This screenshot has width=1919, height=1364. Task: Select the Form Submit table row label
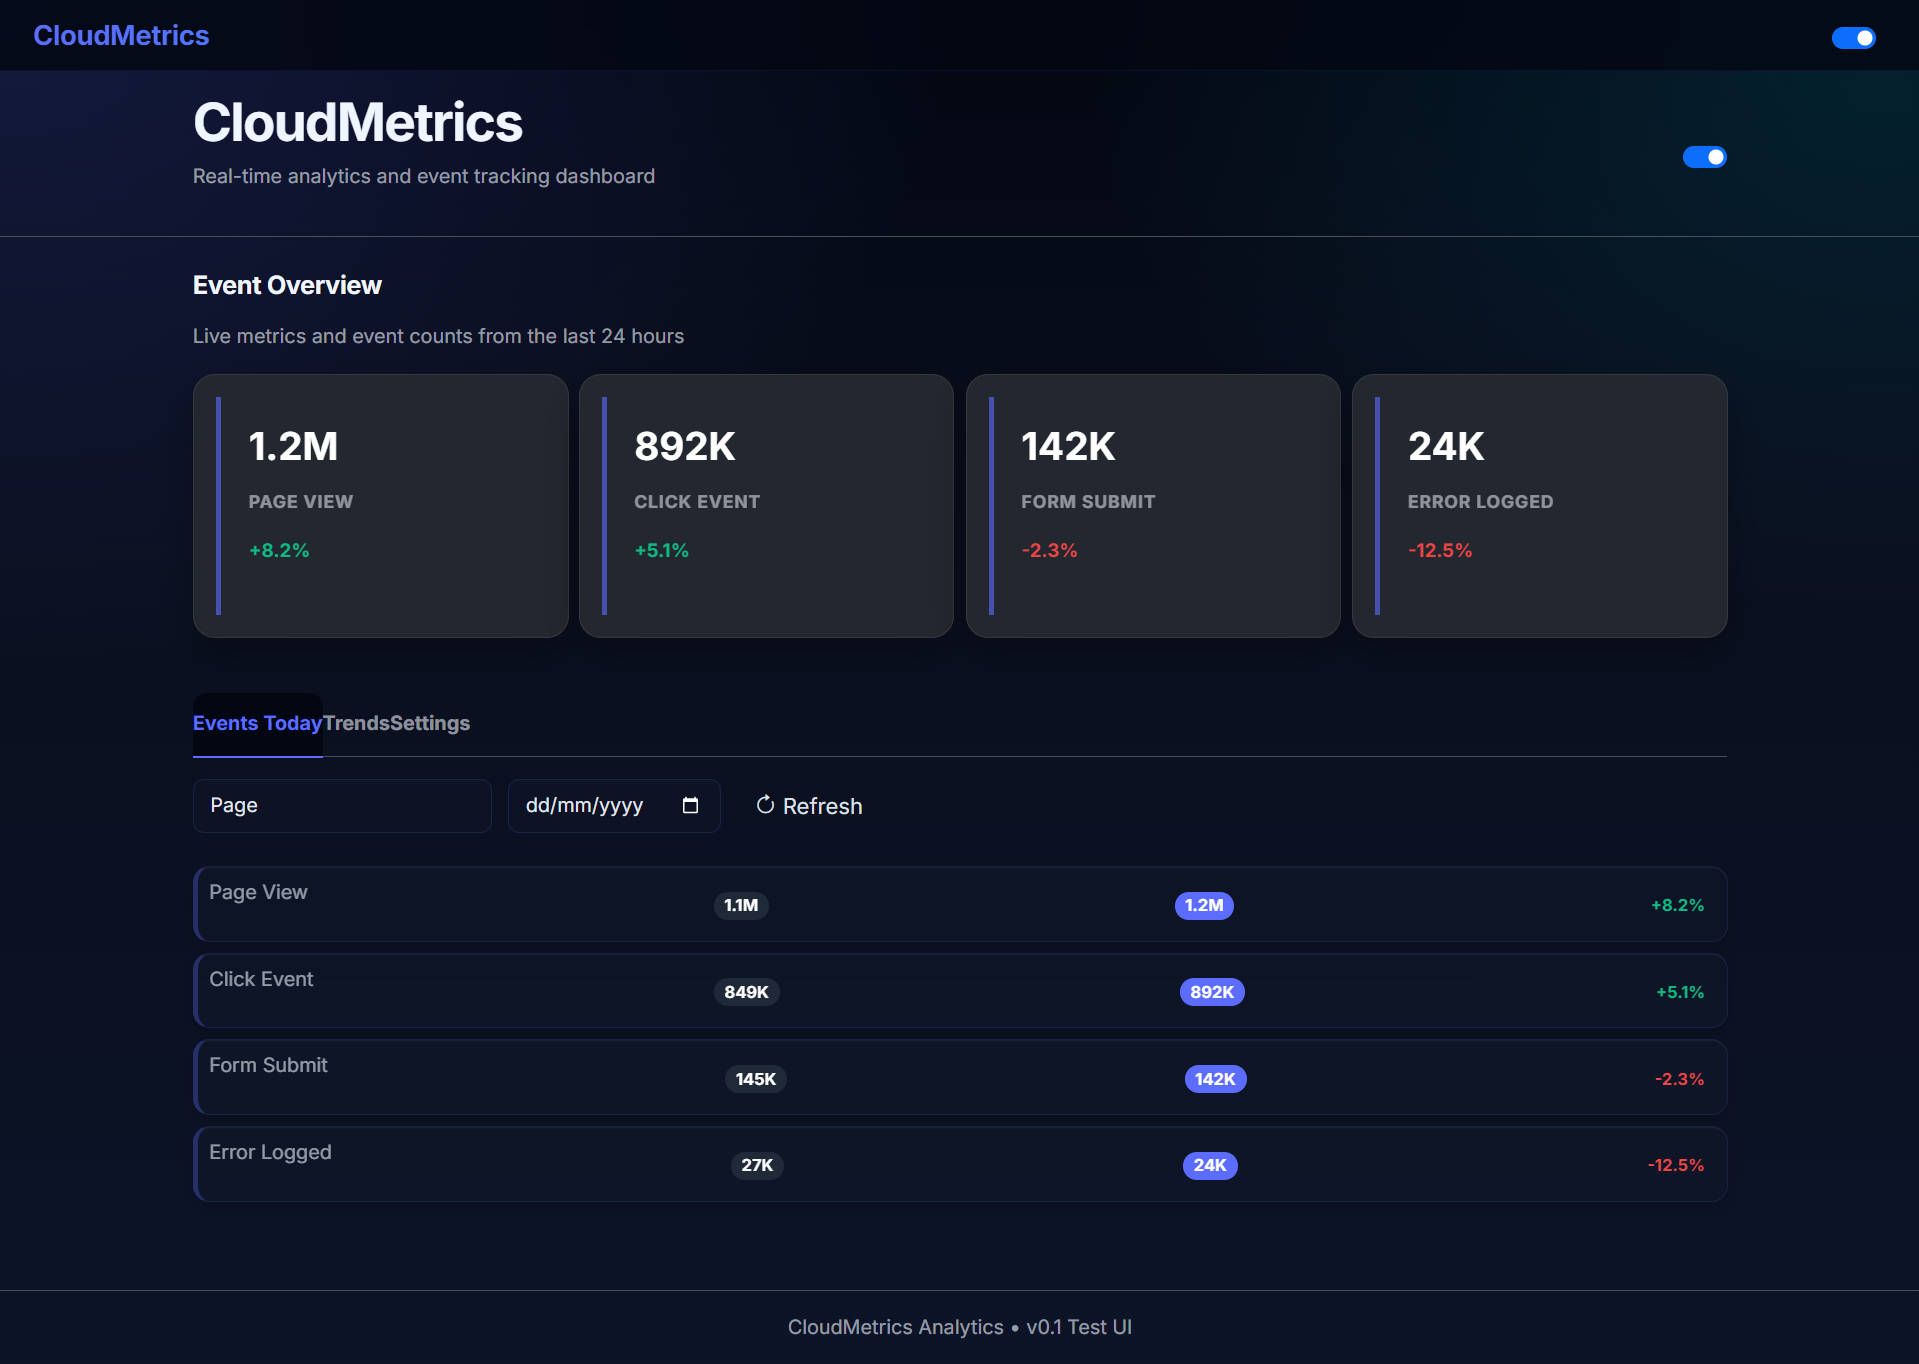268,1065
